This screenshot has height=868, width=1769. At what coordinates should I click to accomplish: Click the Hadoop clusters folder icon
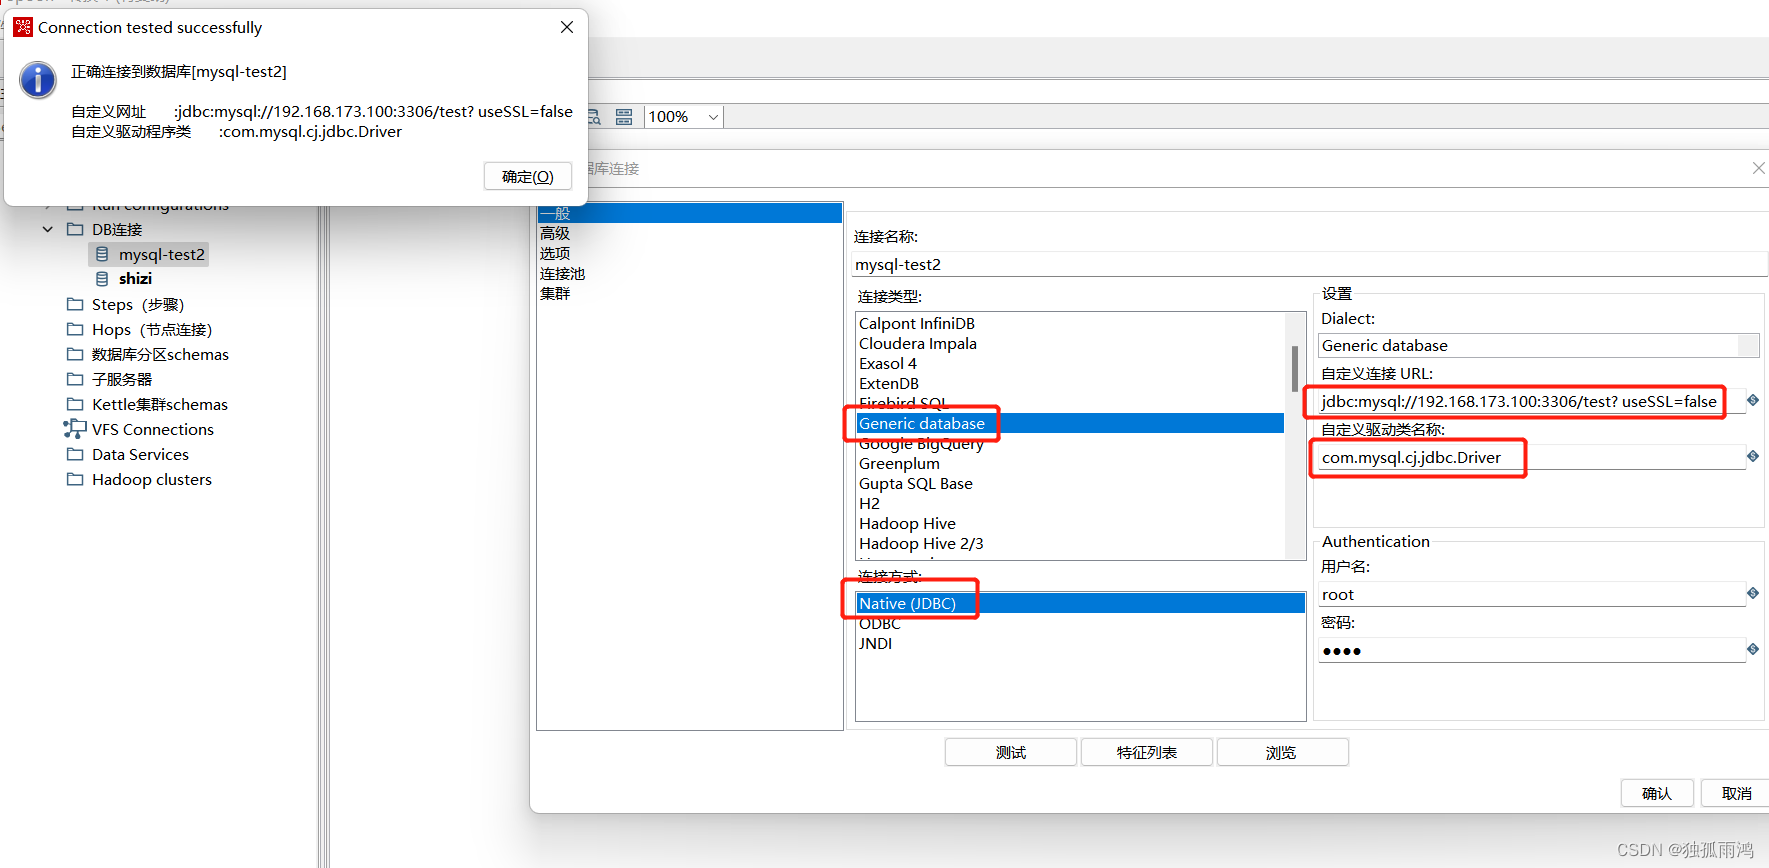(75, 479)
